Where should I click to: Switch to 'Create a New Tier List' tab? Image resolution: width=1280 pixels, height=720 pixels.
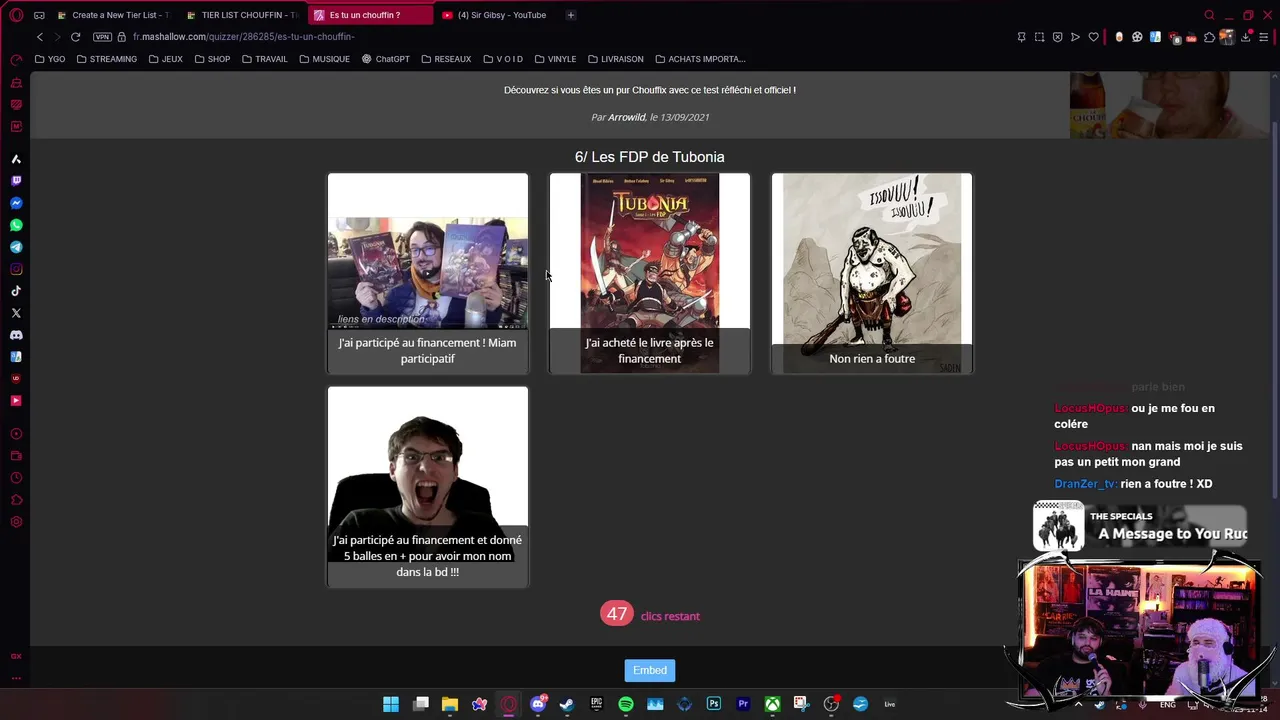(x=114, y=15)
